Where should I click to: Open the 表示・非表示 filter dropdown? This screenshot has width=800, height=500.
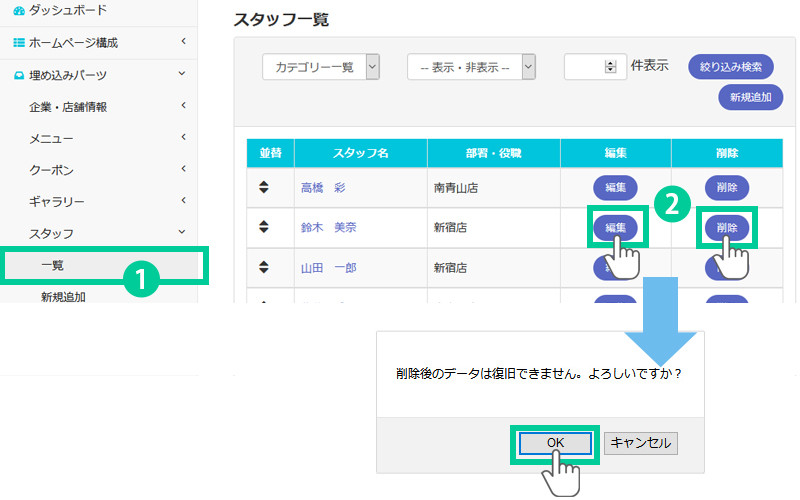[471, 67]
